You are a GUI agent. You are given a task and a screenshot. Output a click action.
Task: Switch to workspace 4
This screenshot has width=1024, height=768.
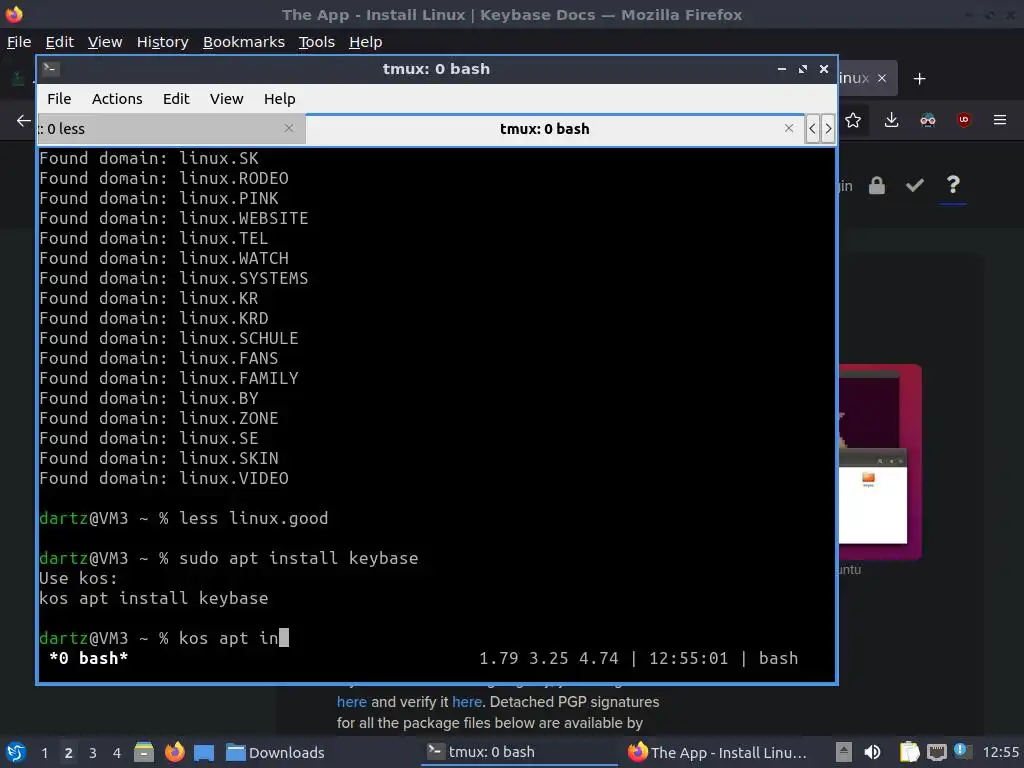pyautogui.click(x=116, y=752)
